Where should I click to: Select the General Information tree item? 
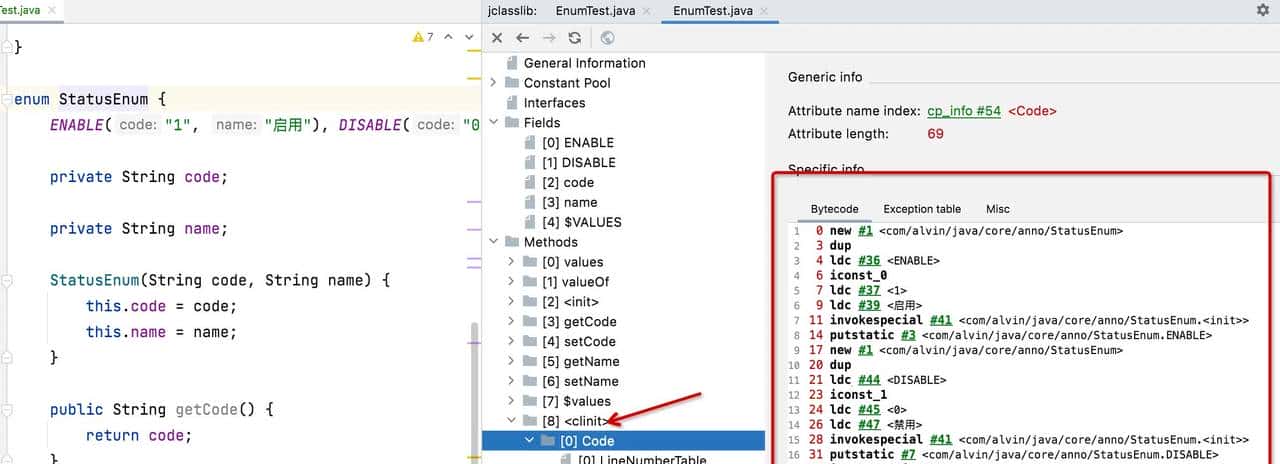[584, 63]
